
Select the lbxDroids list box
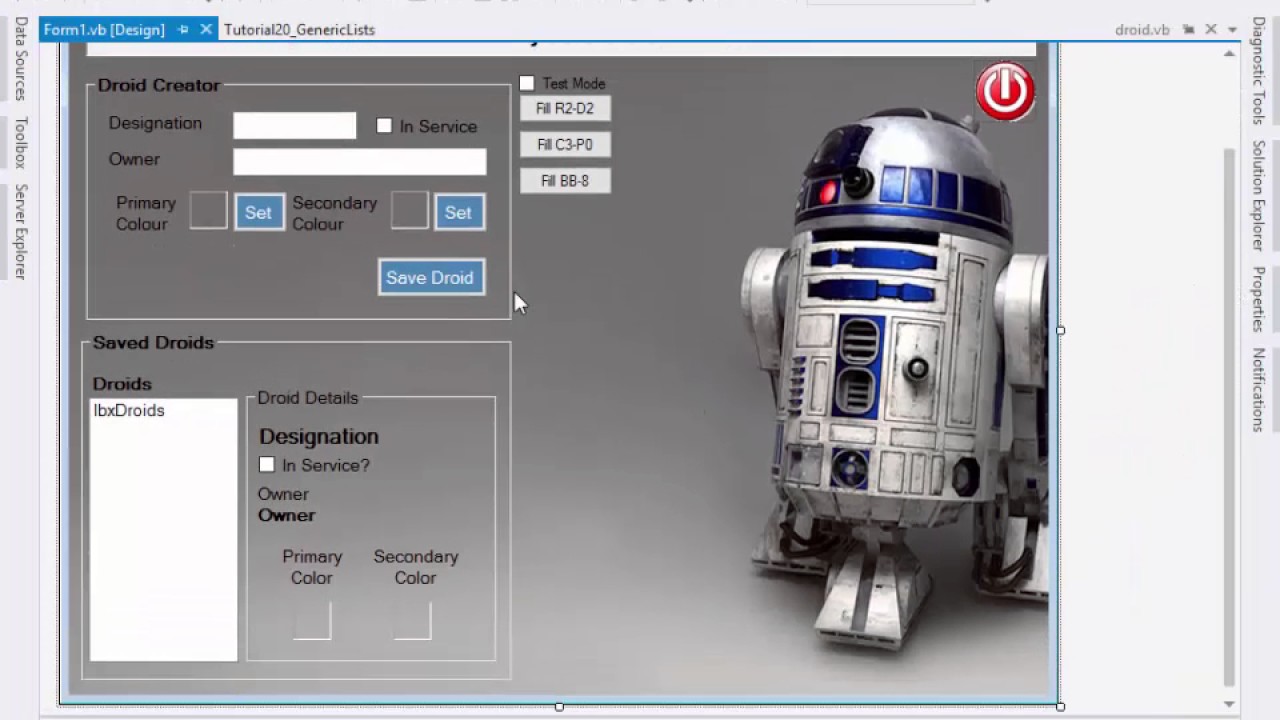[x=164, y=530]
